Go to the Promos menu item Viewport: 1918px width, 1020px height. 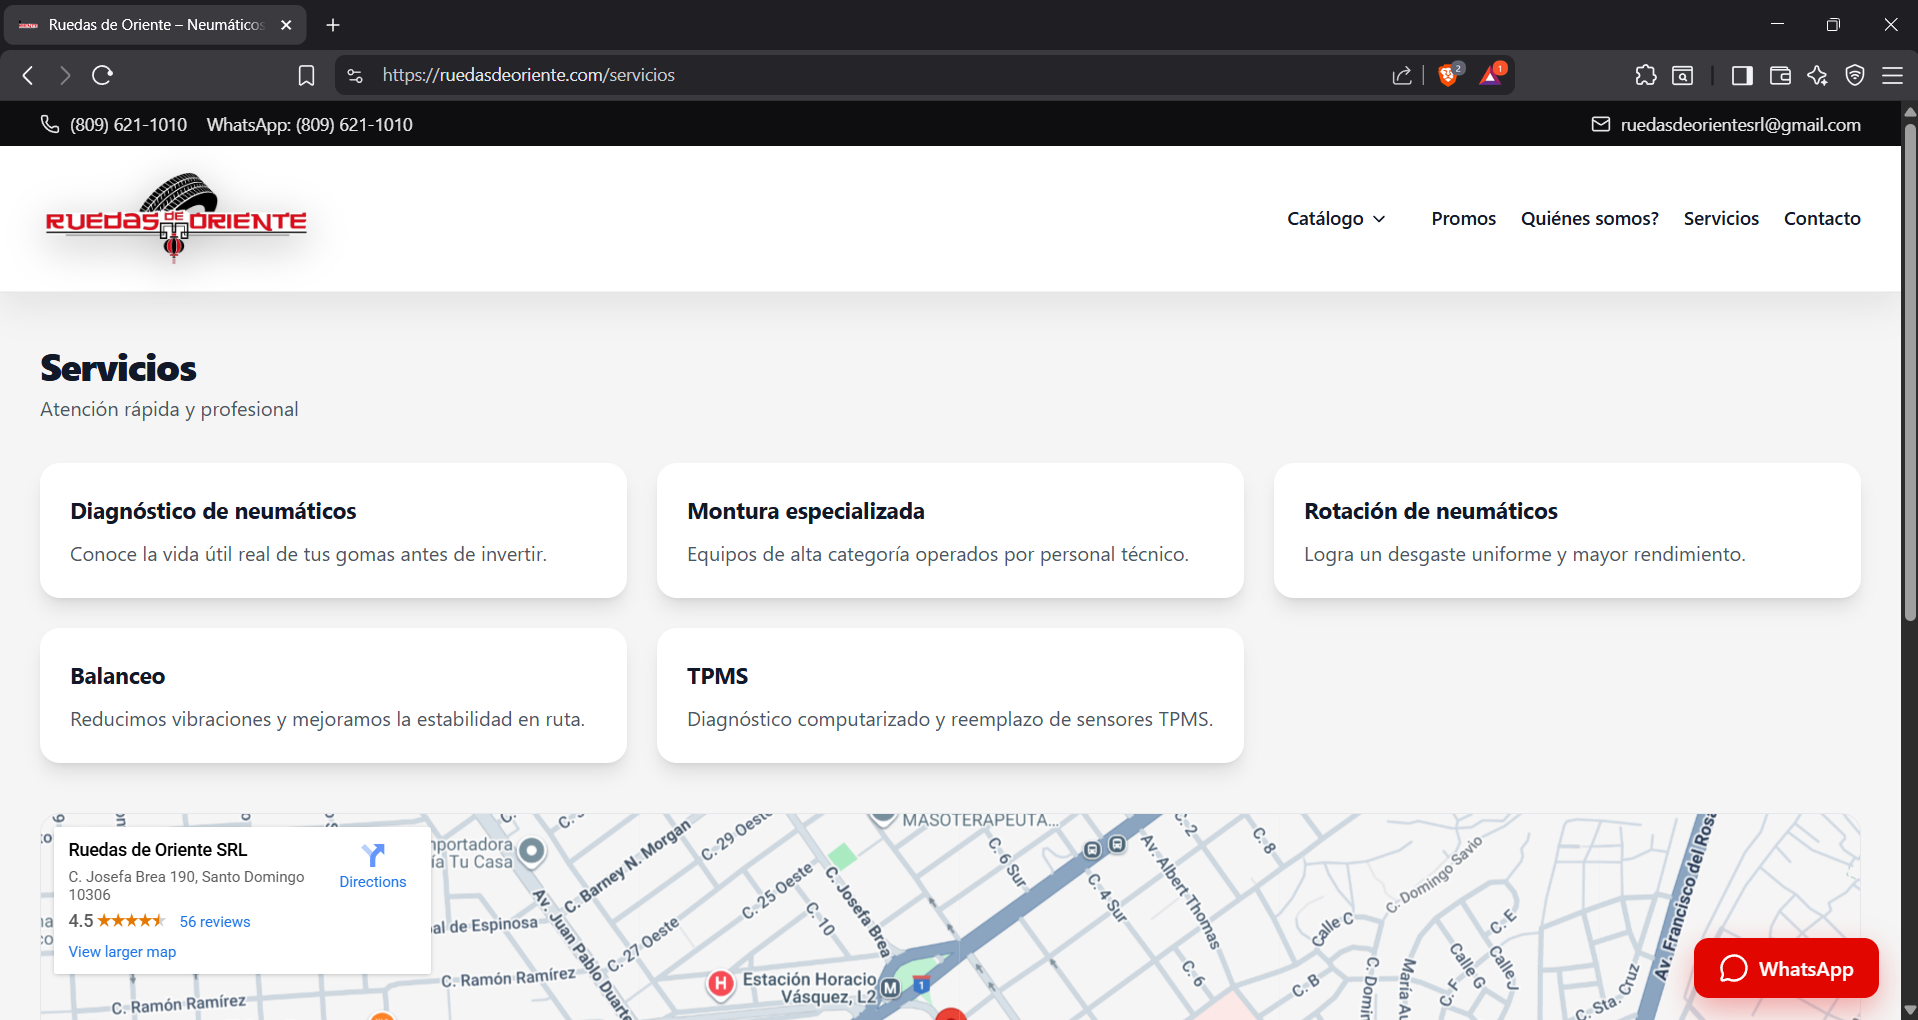pyautogui.click(x=1463, y=218)
